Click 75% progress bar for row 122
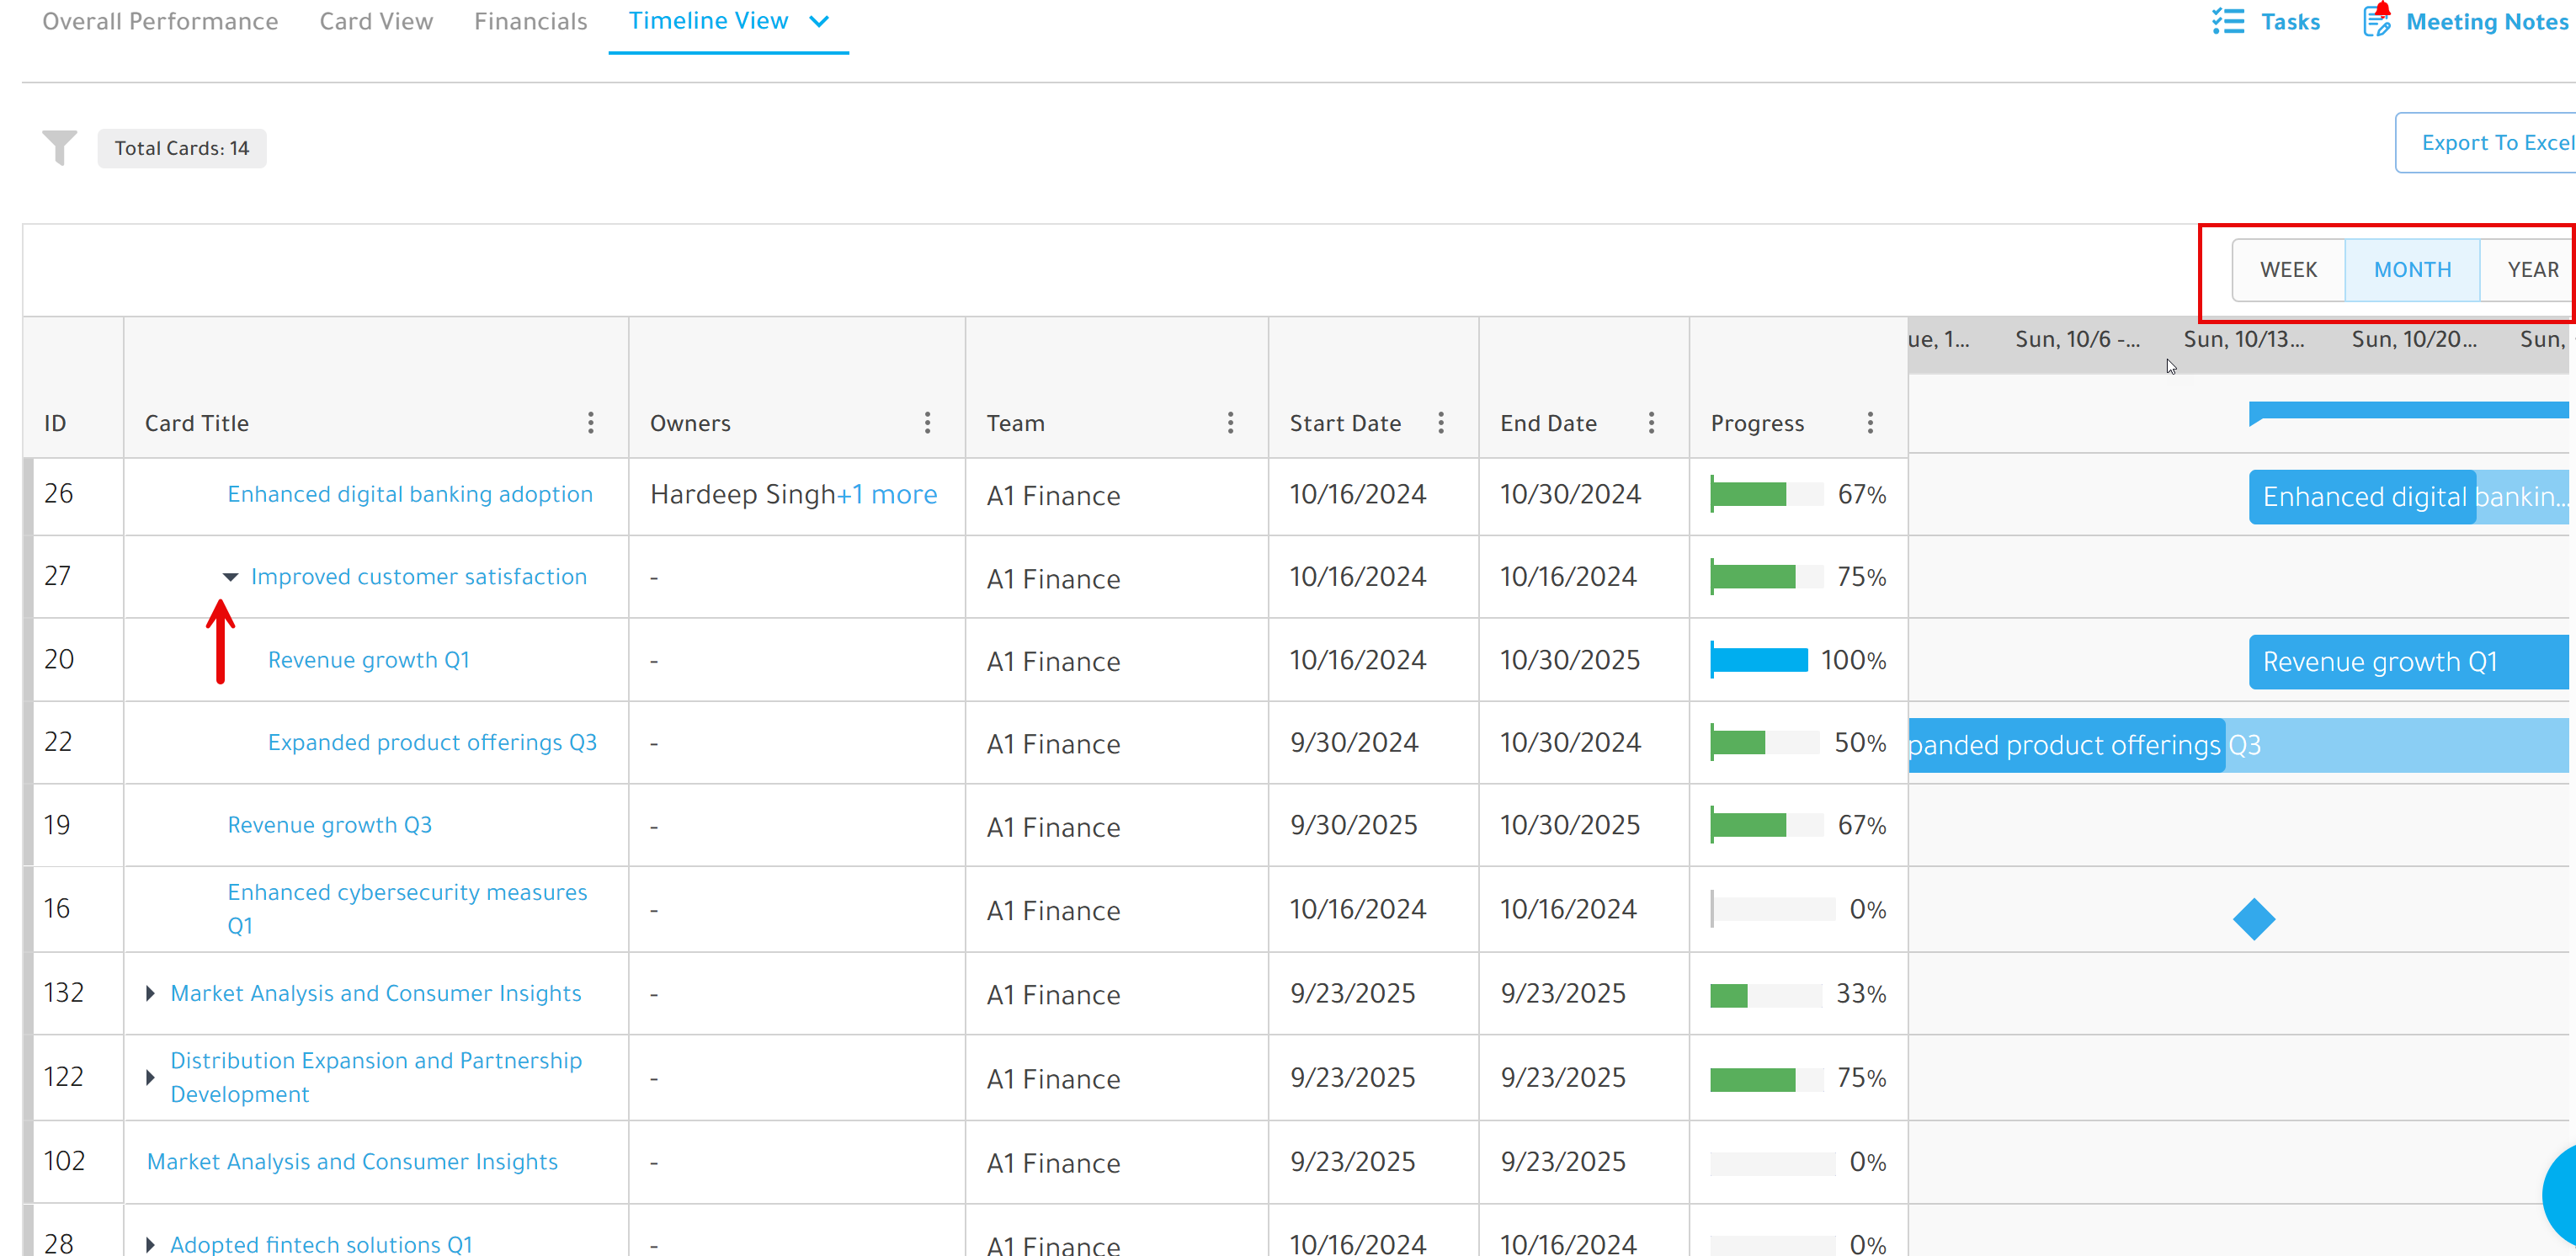Screen dimensions: 2576x1256 1766,1078
